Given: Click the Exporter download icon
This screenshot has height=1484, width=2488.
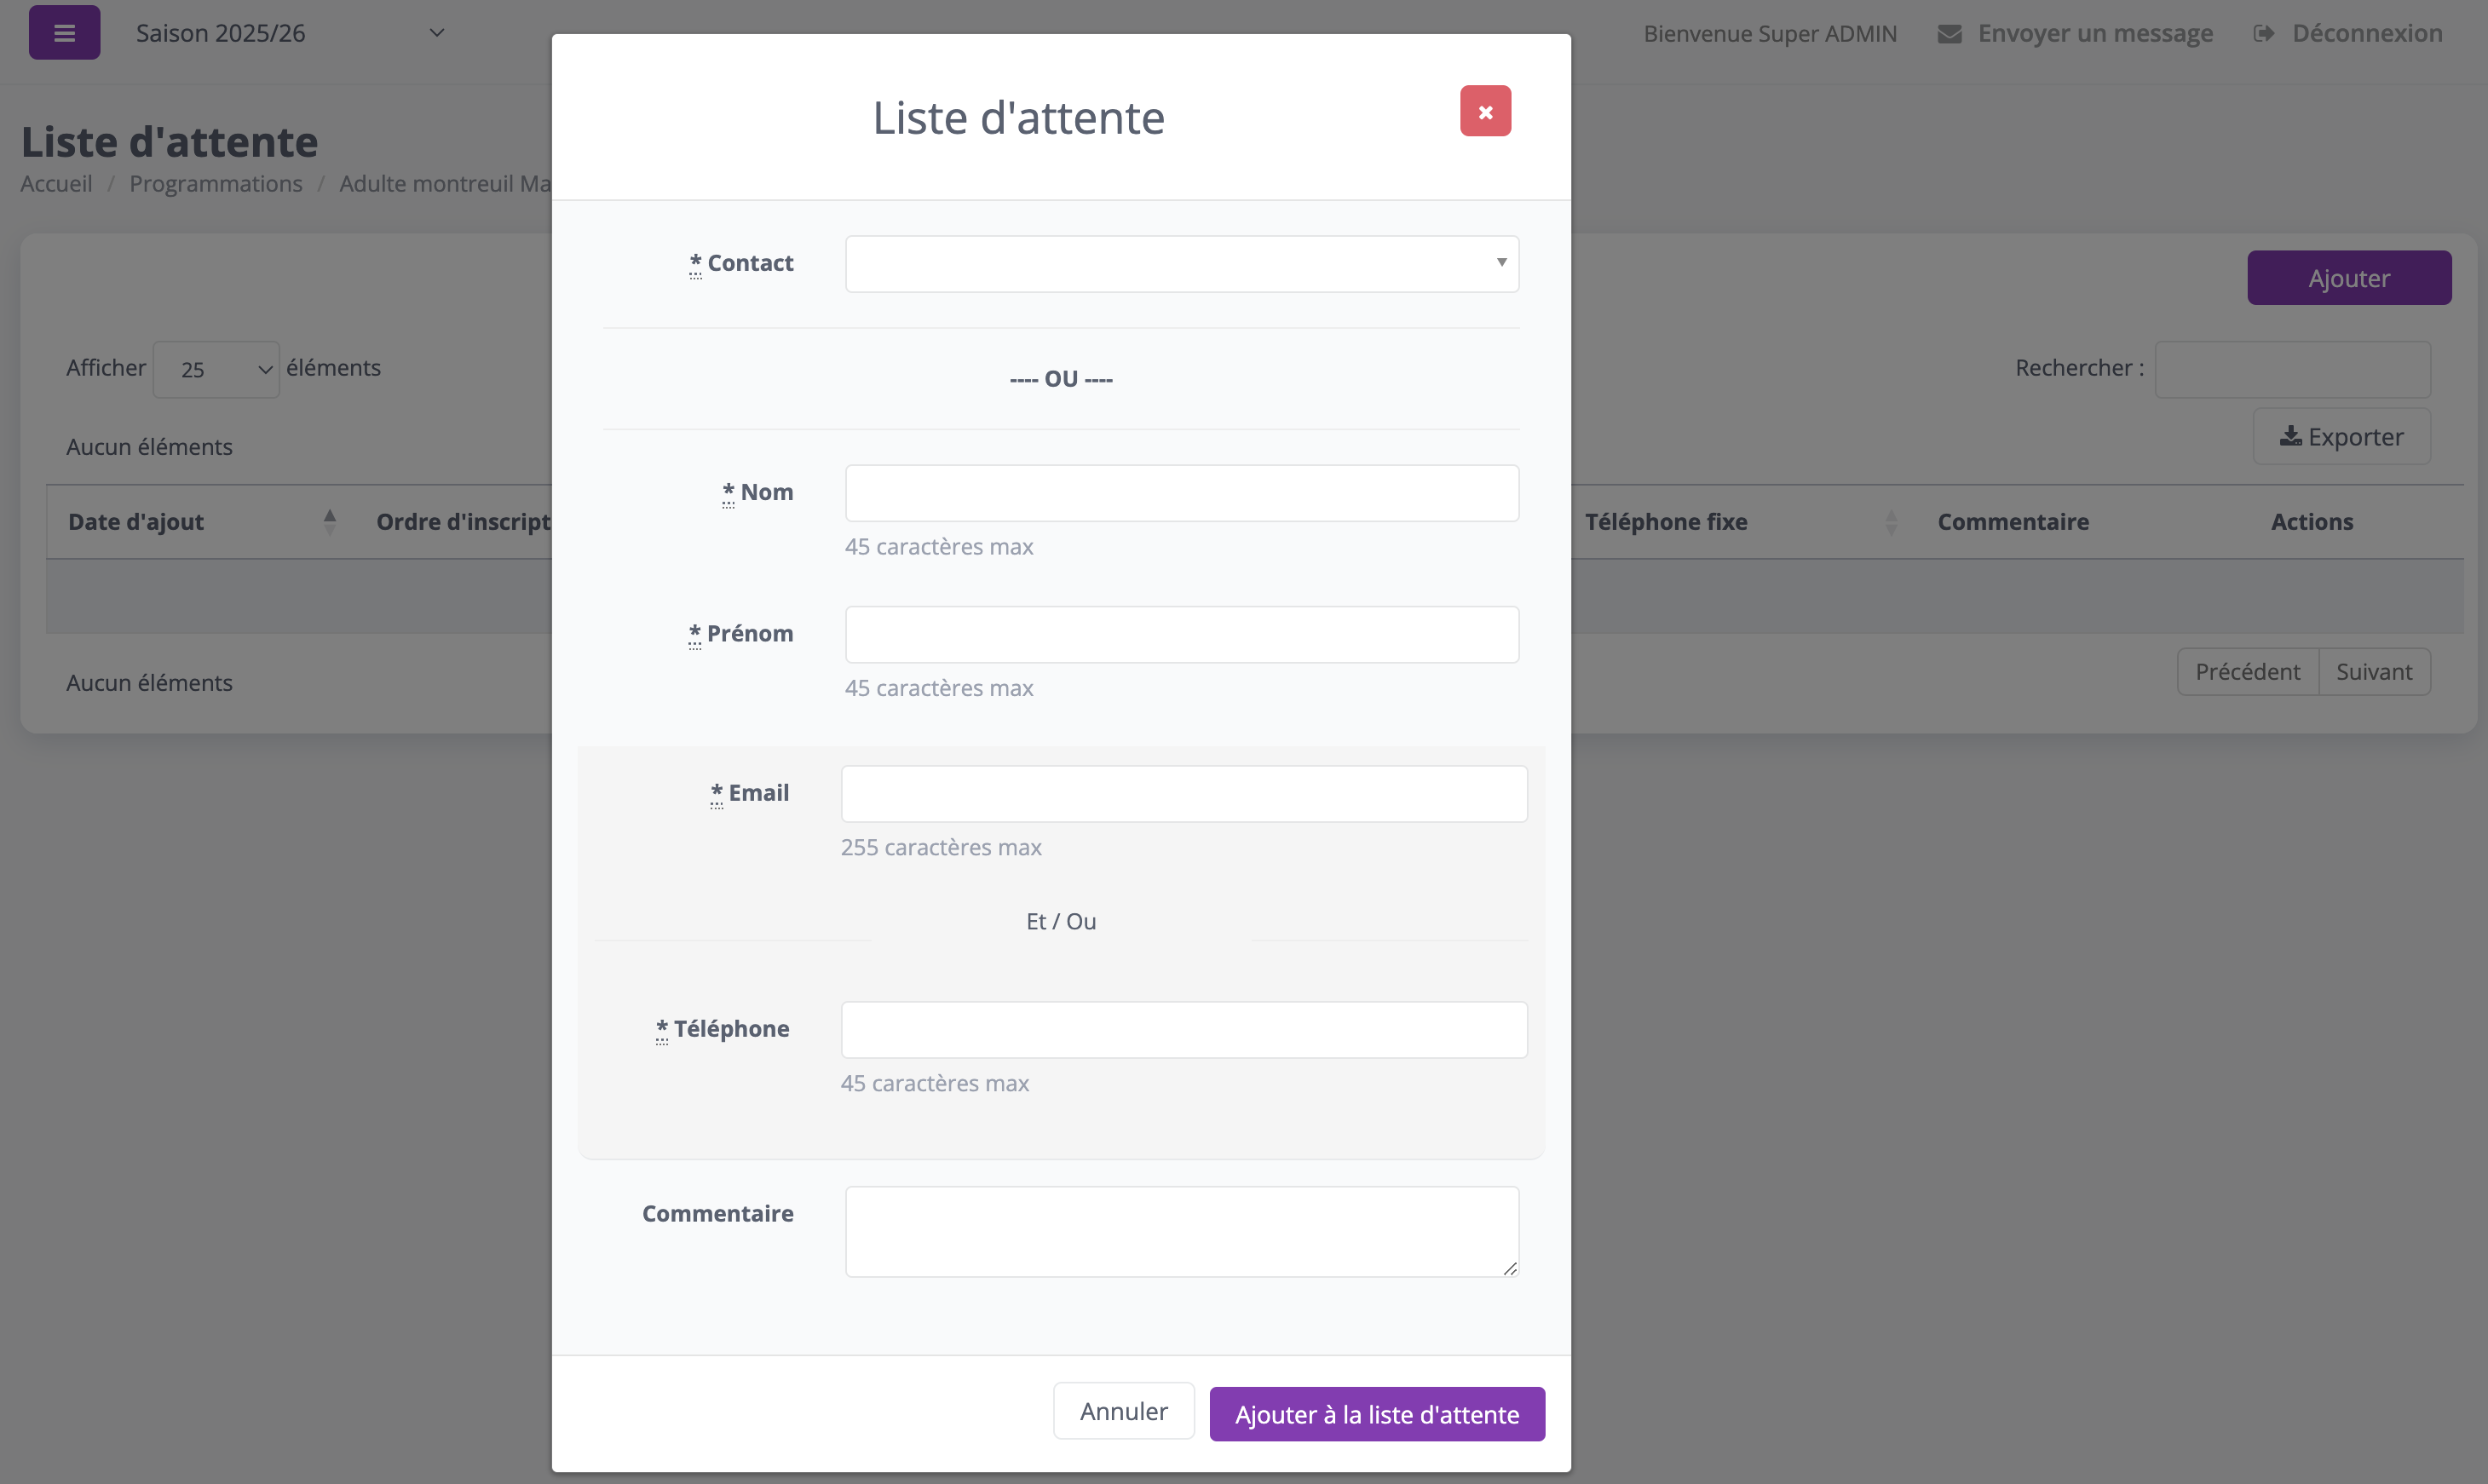Looking at the screenshot, I should pyautogui.click(x=2290, y=436).
